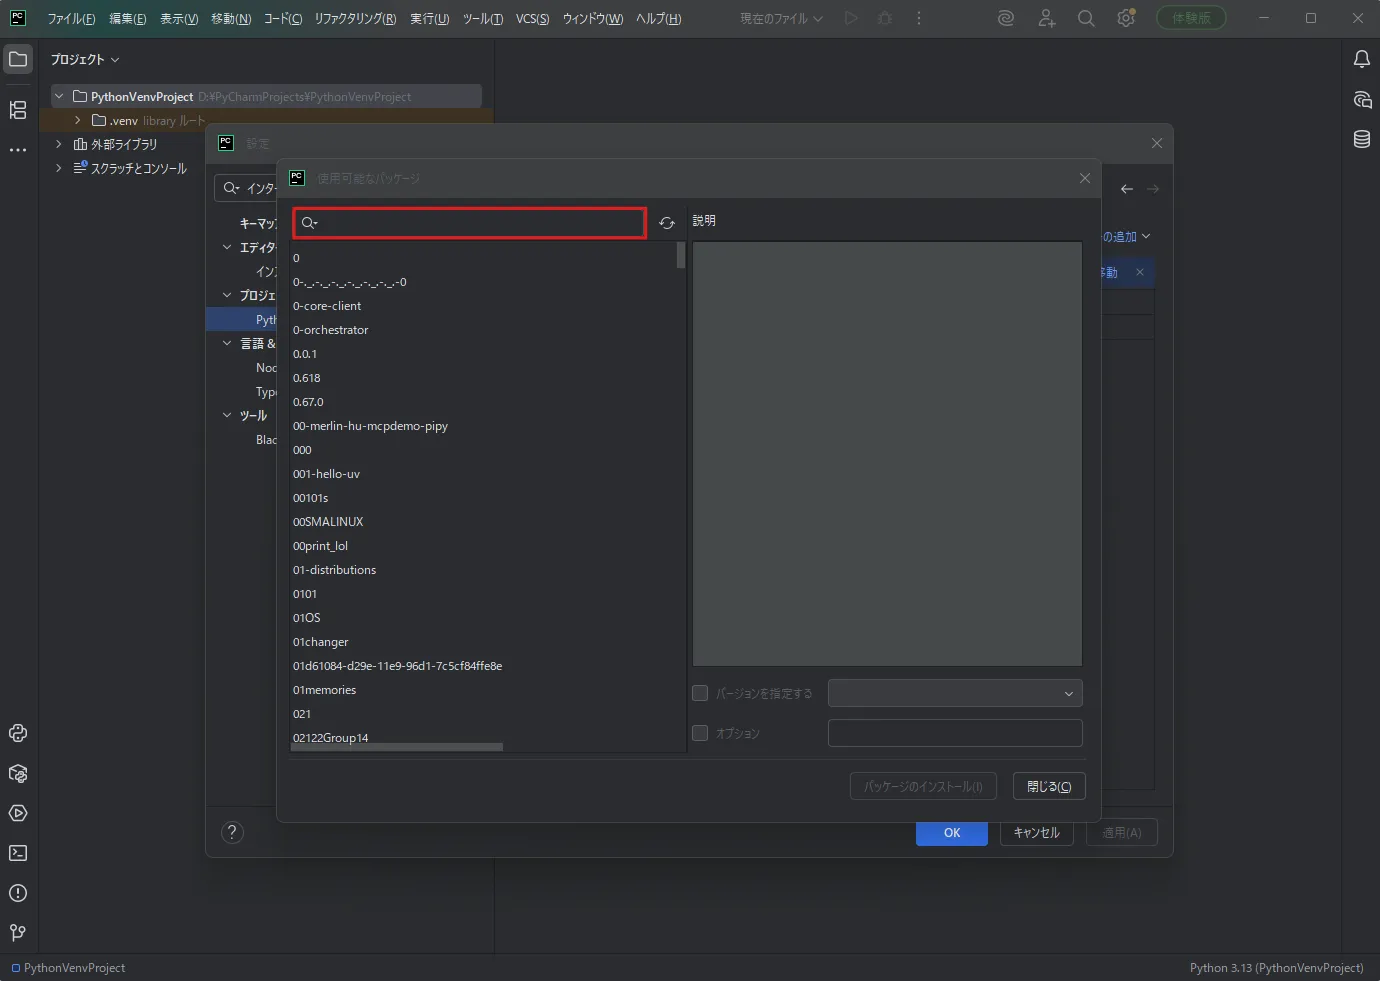
Task: Enable the バージョンを指定する checkbox
Action: 700,693
